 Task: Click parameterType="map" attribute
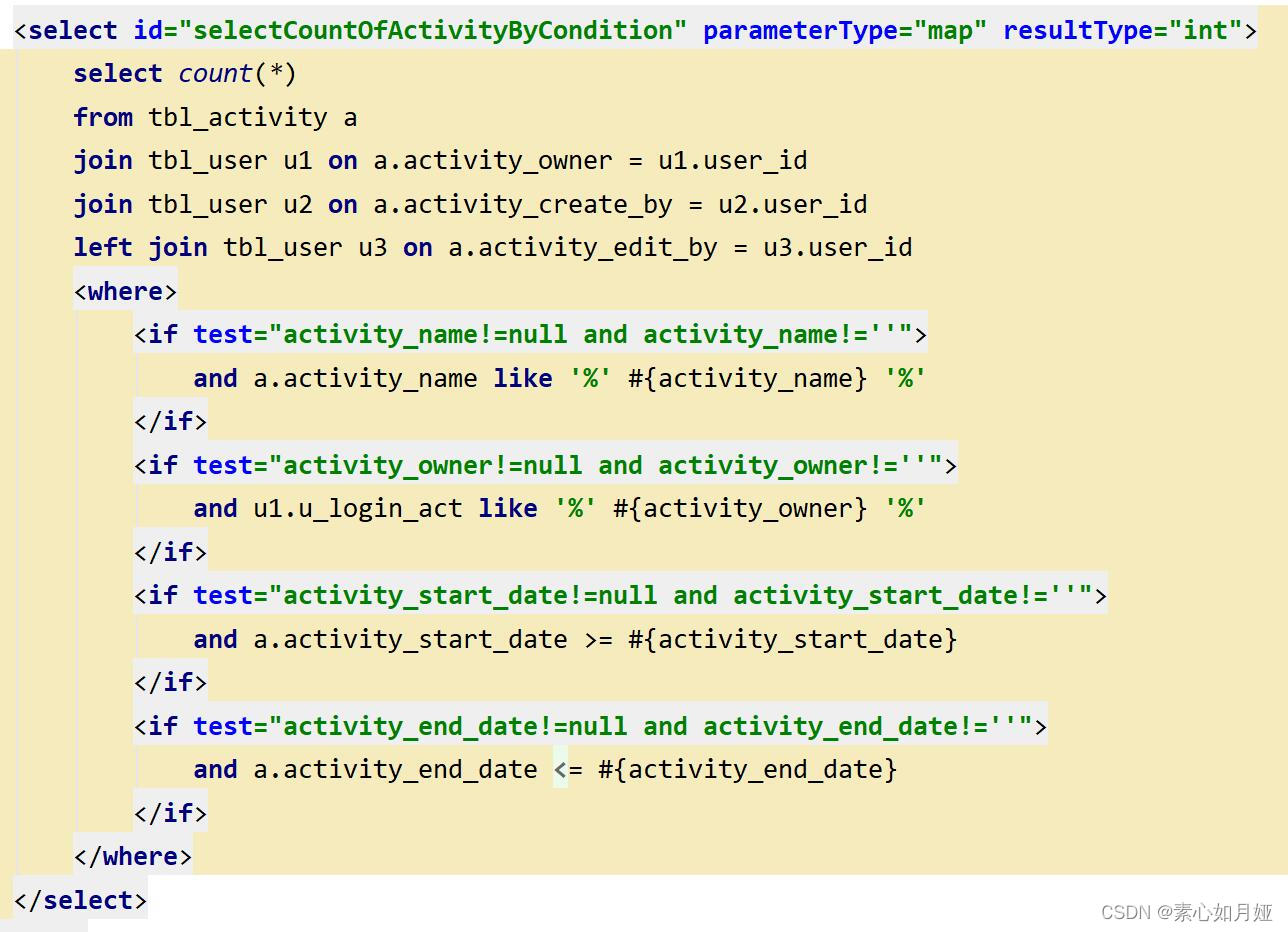[845, 31]
